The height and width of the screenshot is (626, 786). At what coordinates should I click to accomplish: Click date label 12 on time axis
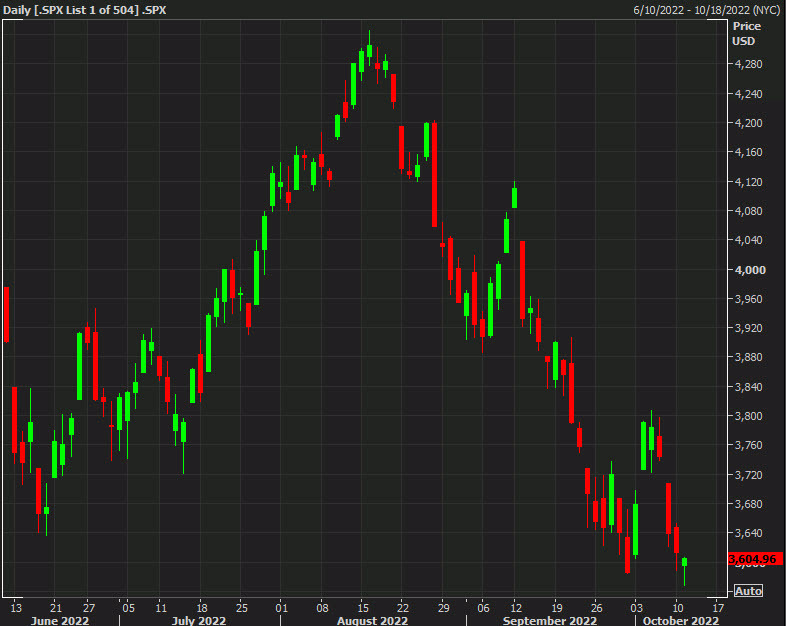(x=516, y=608)
